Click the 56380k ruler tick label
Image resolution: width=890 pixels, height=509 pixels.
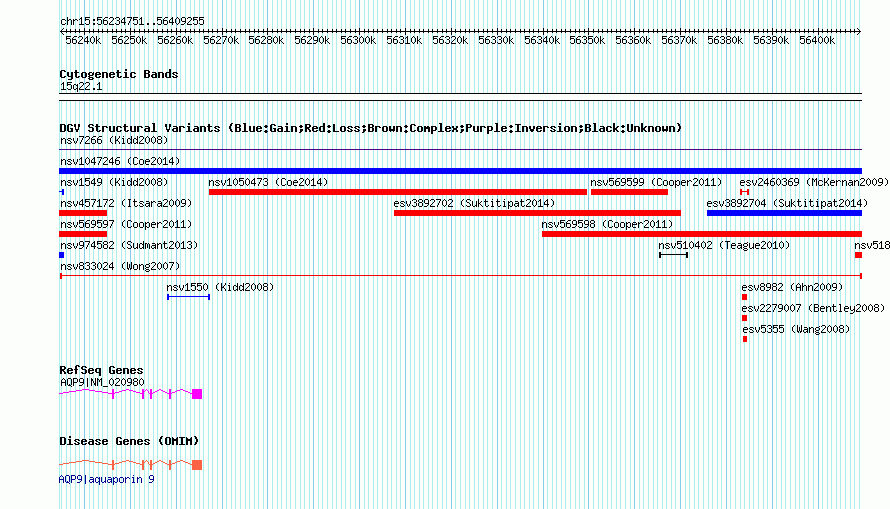point(725,40)
